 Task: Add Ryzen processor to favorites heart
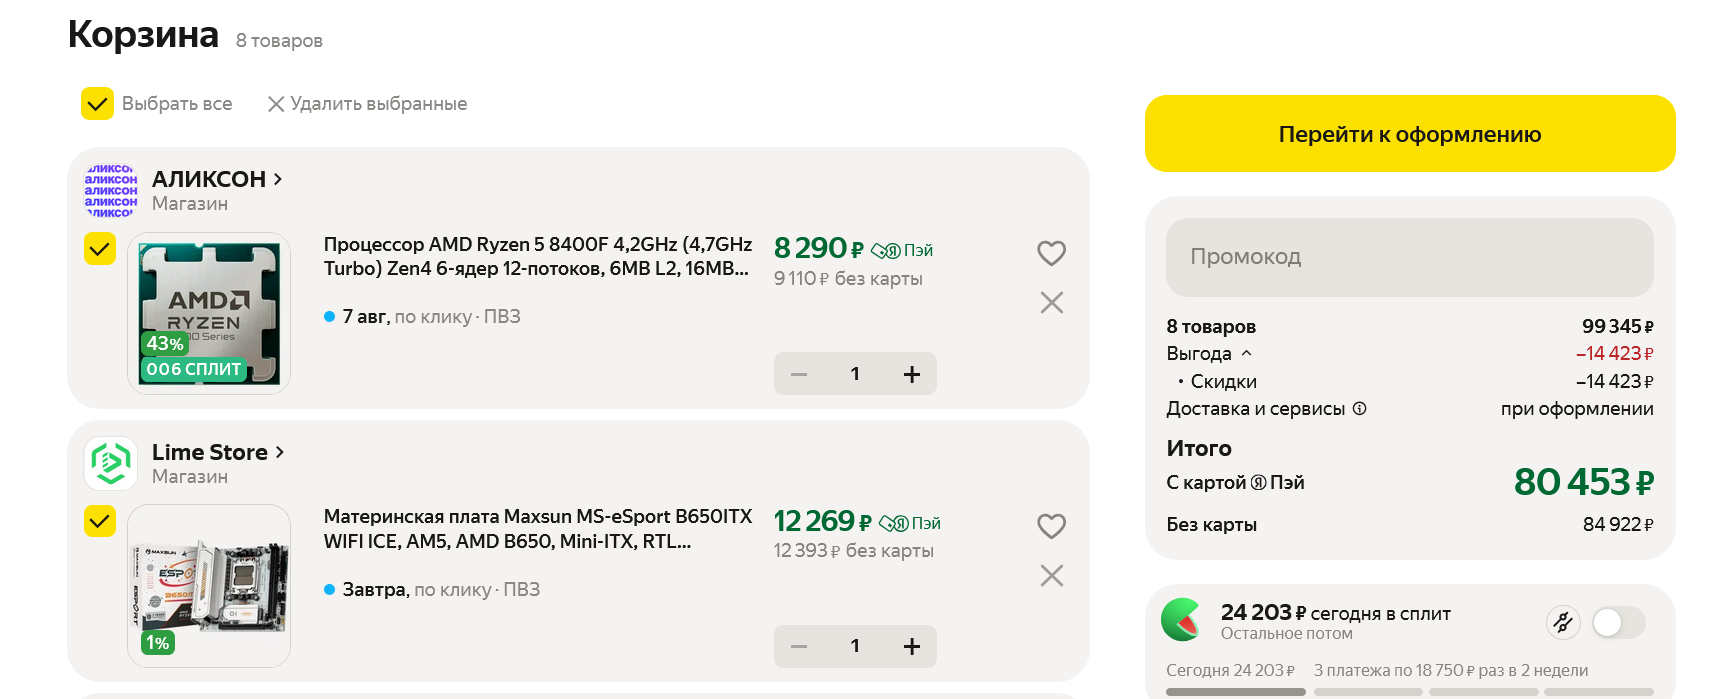tap(1051, 253)
